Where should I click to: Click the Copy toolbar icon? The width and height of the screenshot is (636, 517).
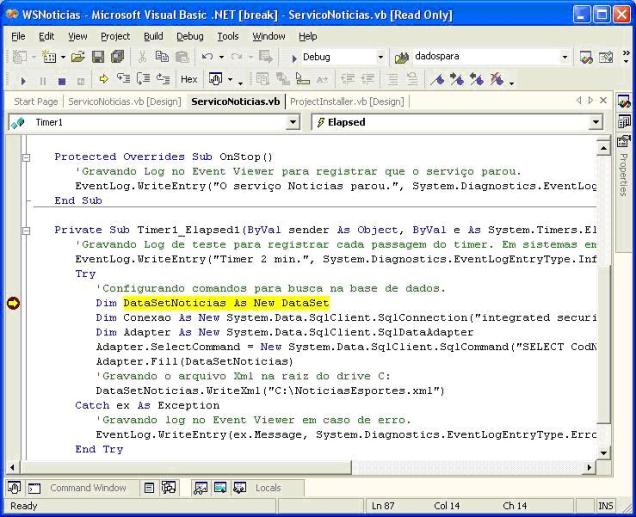point(162,57)
